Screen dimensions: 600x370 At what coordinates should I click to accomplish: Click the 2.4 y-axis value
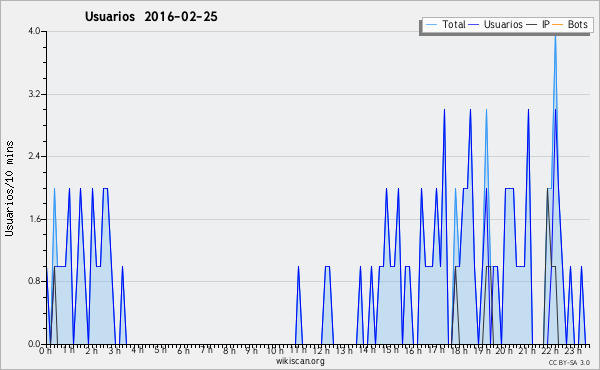(34, 156)
